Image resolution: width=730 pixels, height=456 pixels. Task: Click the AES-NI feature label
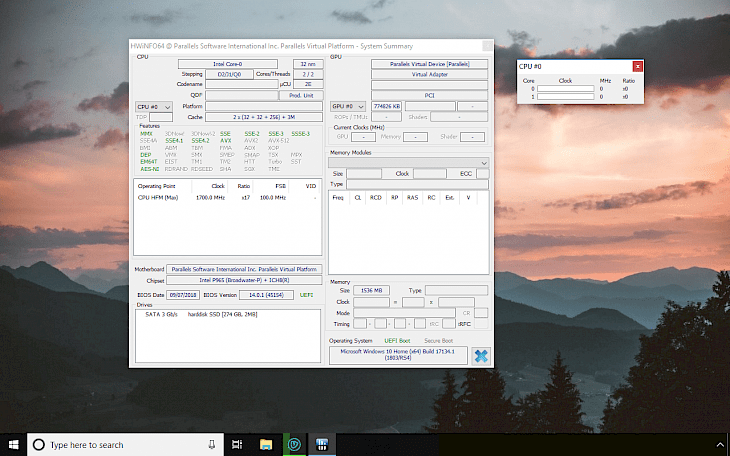point(149,169)
